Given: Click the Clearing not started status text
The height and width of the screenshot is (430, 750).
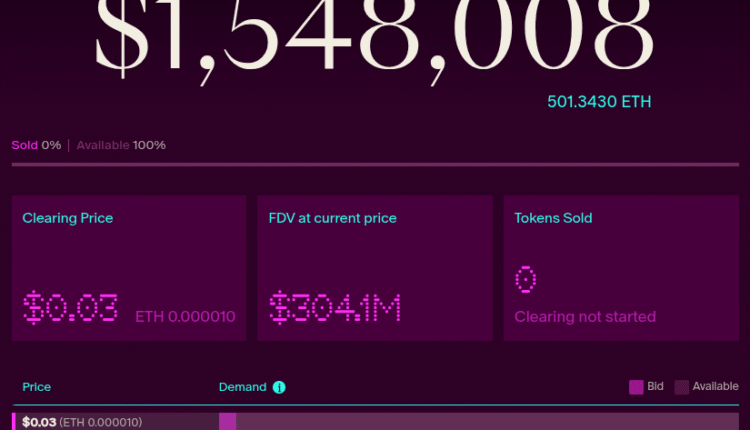Looking at the screenshot, I should tap(585, 317).
